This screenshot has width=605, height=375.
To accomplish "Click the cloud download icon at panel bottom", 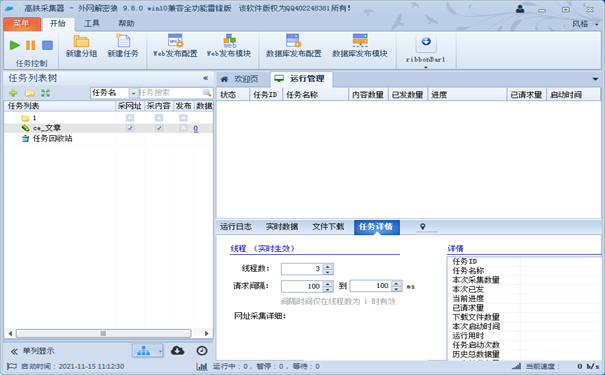I will (177, 350).
